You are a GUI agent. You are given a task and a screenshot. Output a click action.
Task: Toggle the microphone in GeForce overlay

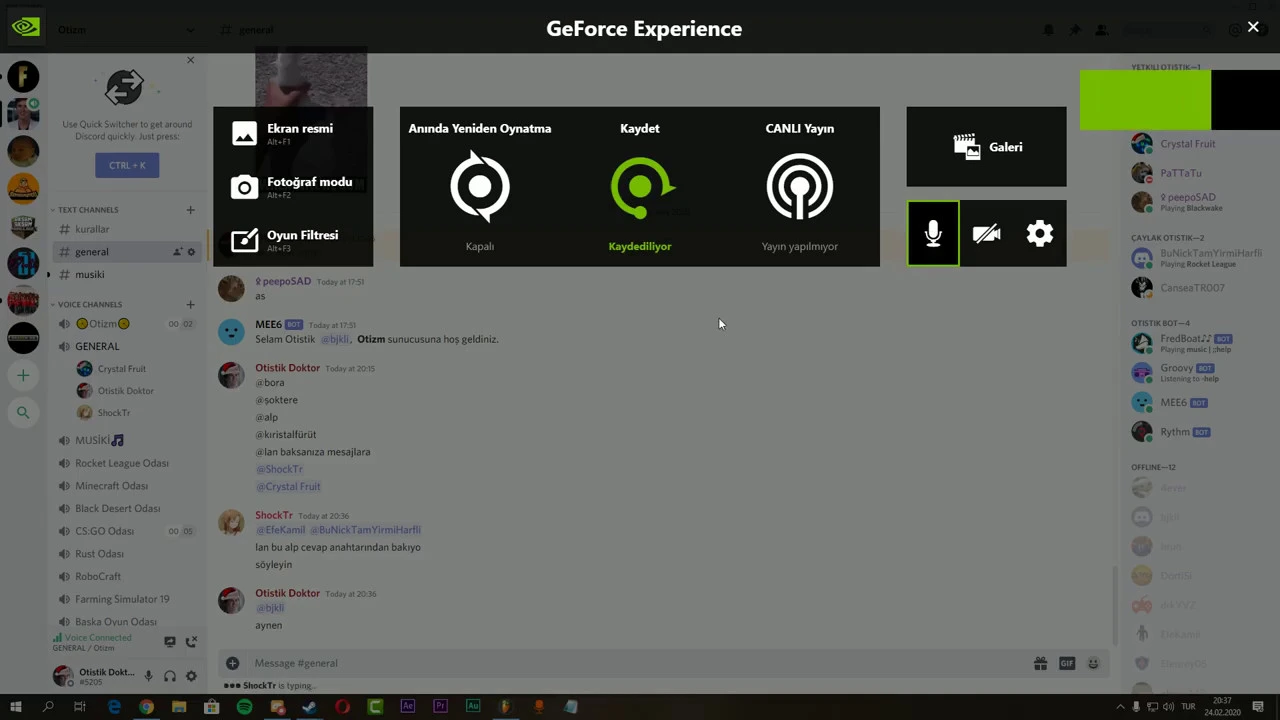(x=933, y=234)
